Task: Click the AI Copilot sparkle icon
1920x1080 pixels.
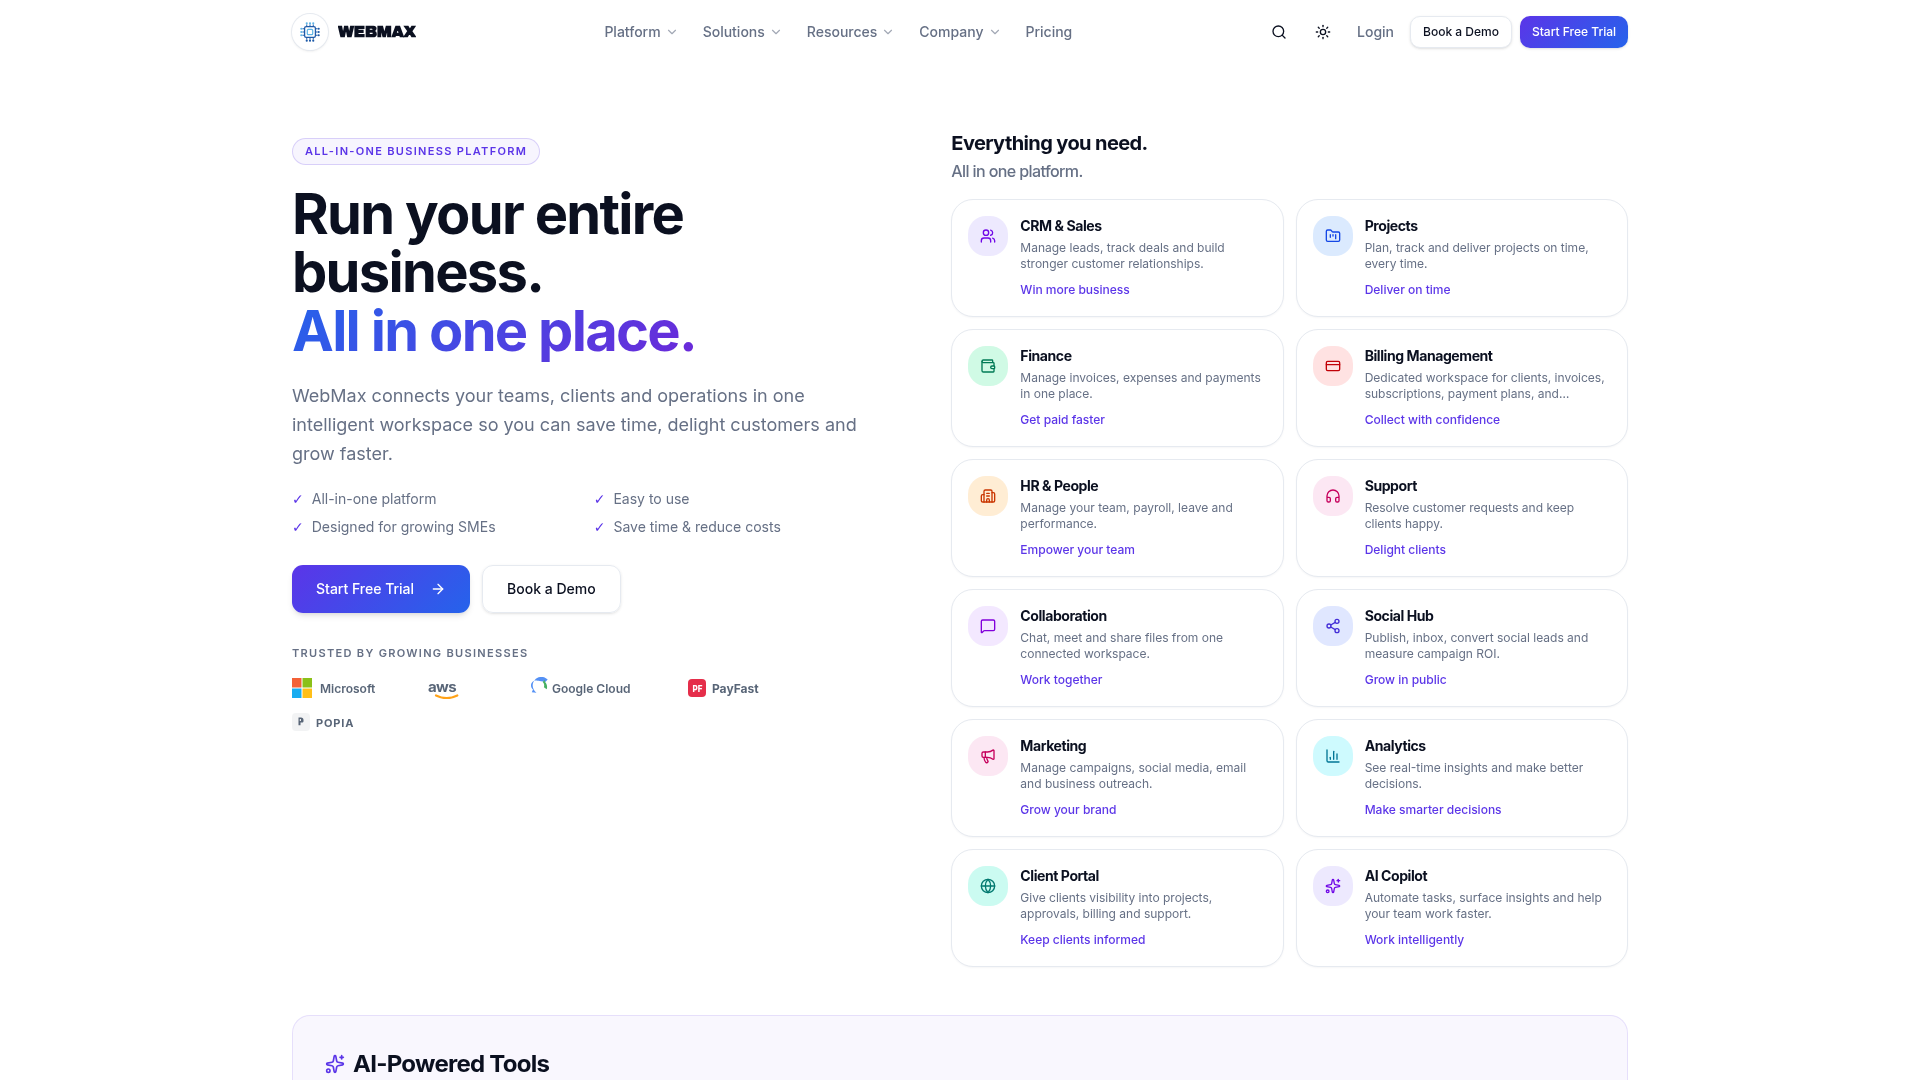Action: 1333,886
